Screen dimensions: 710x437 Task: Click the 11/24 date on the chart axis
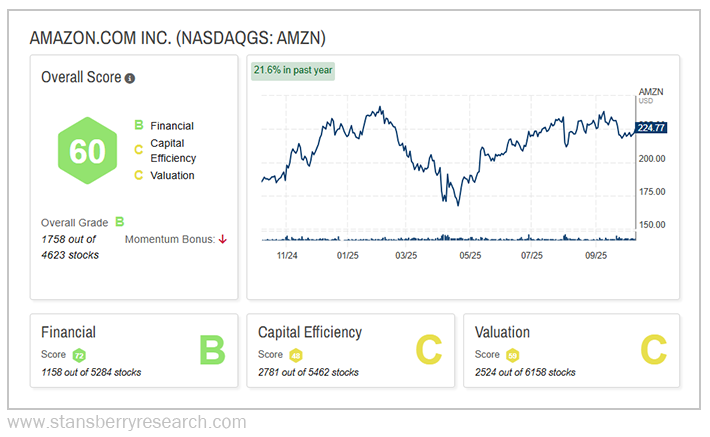(x=287, y=255)
